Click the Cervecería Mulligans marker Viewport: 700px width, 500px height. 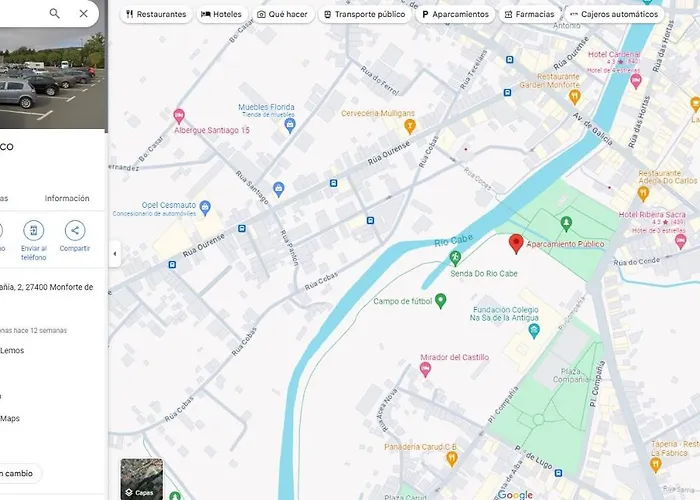tap(409, 126)
